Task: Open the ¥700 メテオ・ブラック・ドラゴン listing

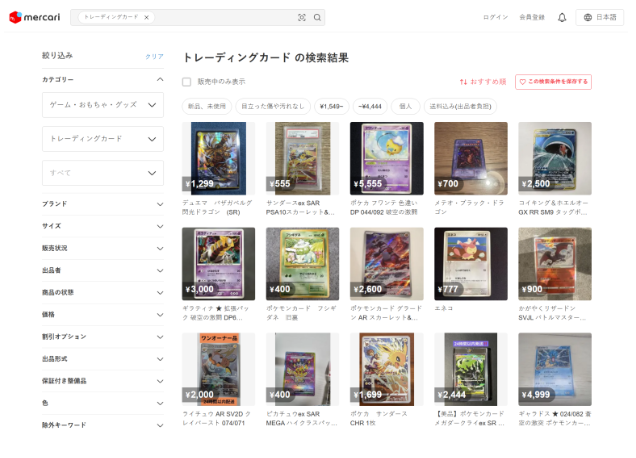Action: click(x=471, y=159)
